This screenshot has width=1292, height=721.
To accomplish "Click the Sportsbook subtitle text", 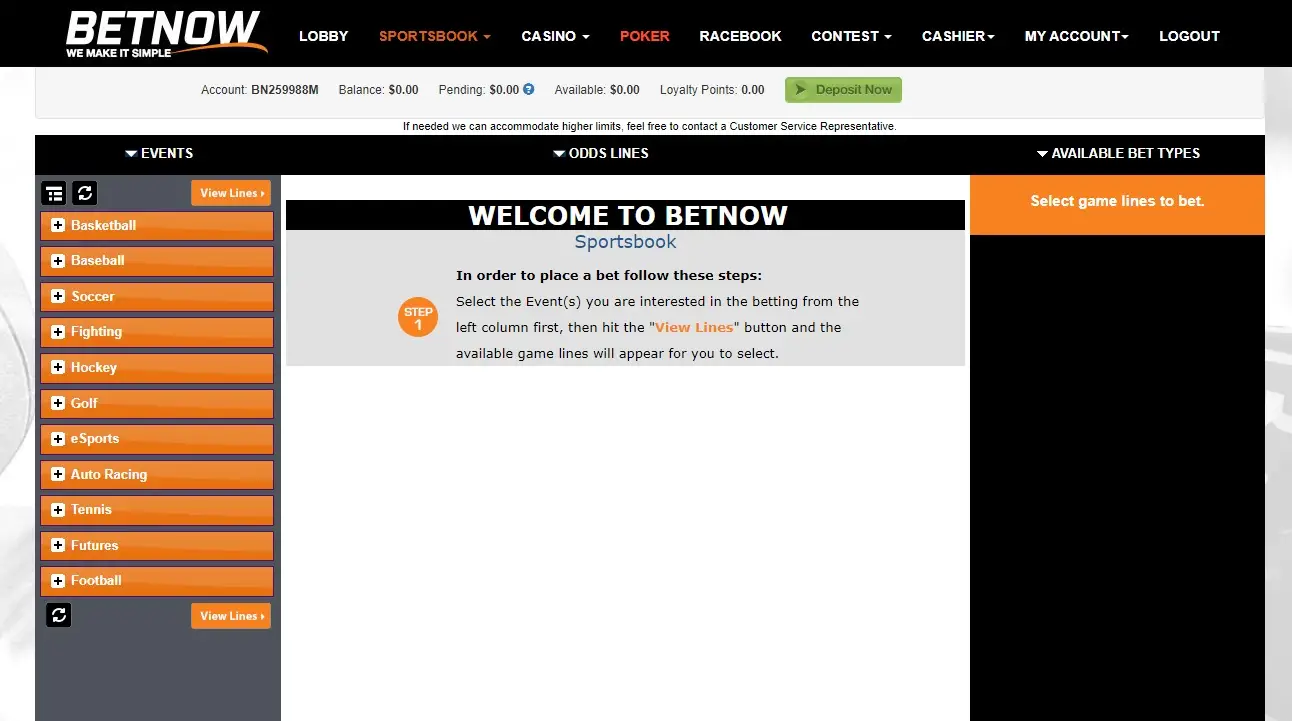I will [625, 242].
